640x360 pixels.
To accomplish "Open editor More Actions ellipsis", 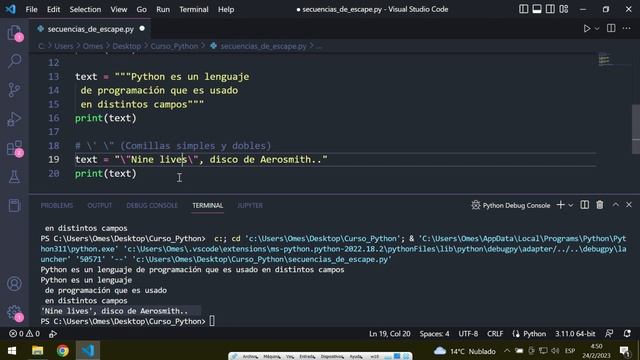I will pos(627,28).
